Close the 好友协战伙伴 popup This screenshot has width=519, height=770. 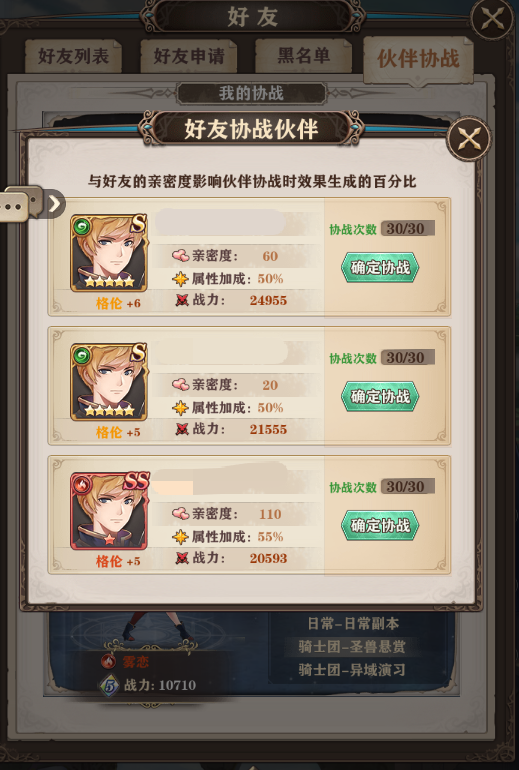469,139
